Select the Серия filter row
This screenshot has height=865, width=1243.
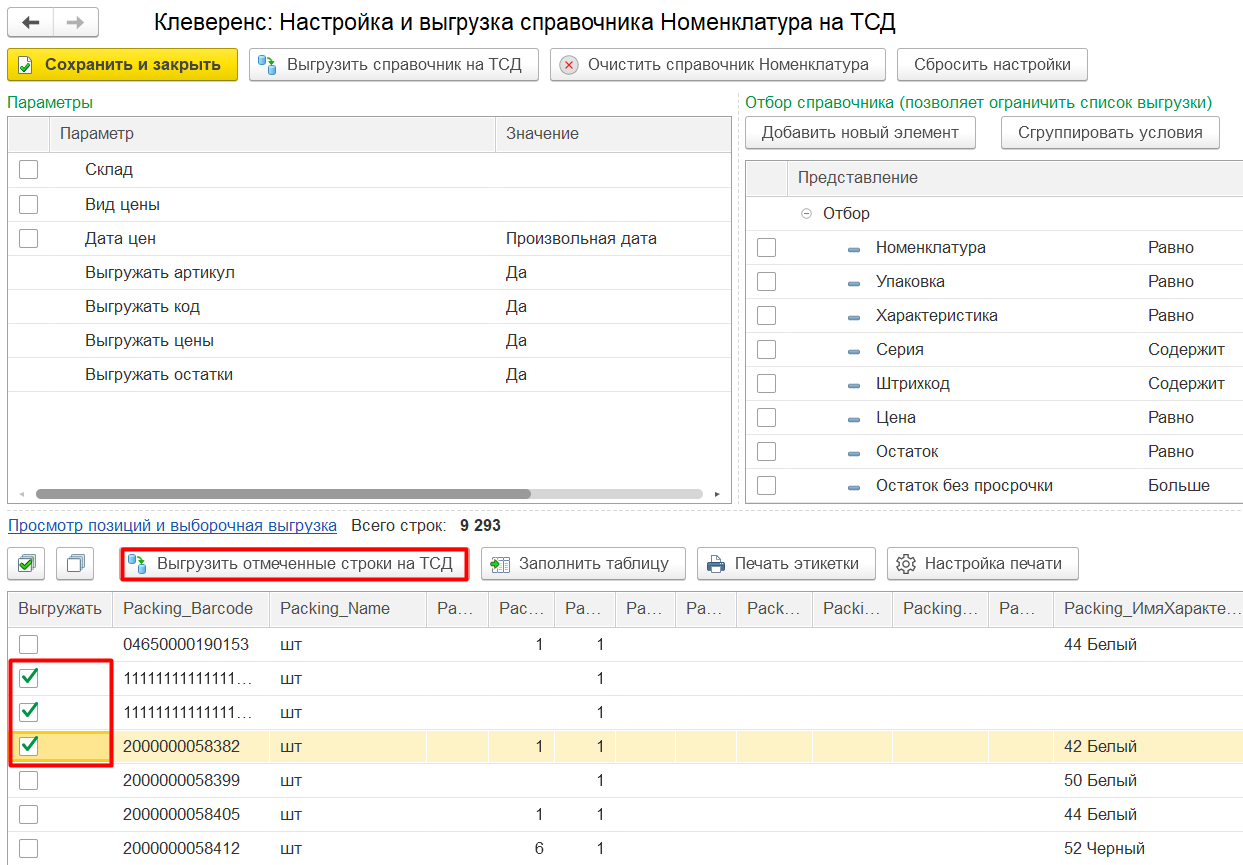pyautogui.click(x=994, y=350)
